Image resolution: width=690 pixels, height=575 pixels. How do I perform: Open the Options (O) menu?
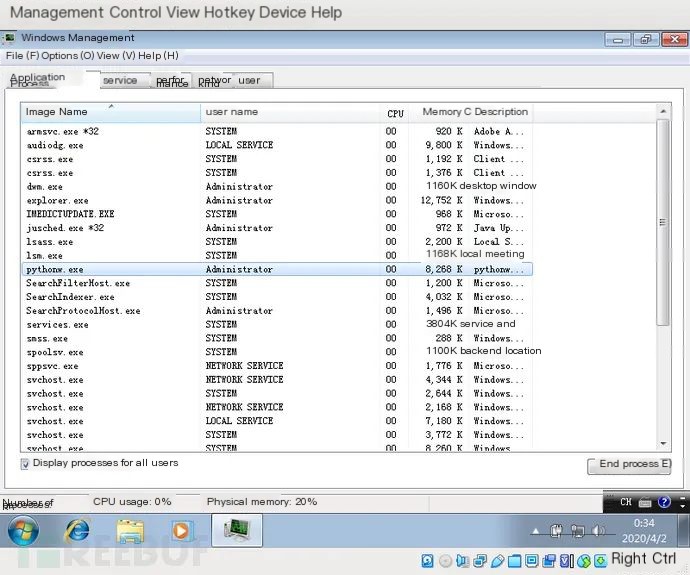coord(68,56)
